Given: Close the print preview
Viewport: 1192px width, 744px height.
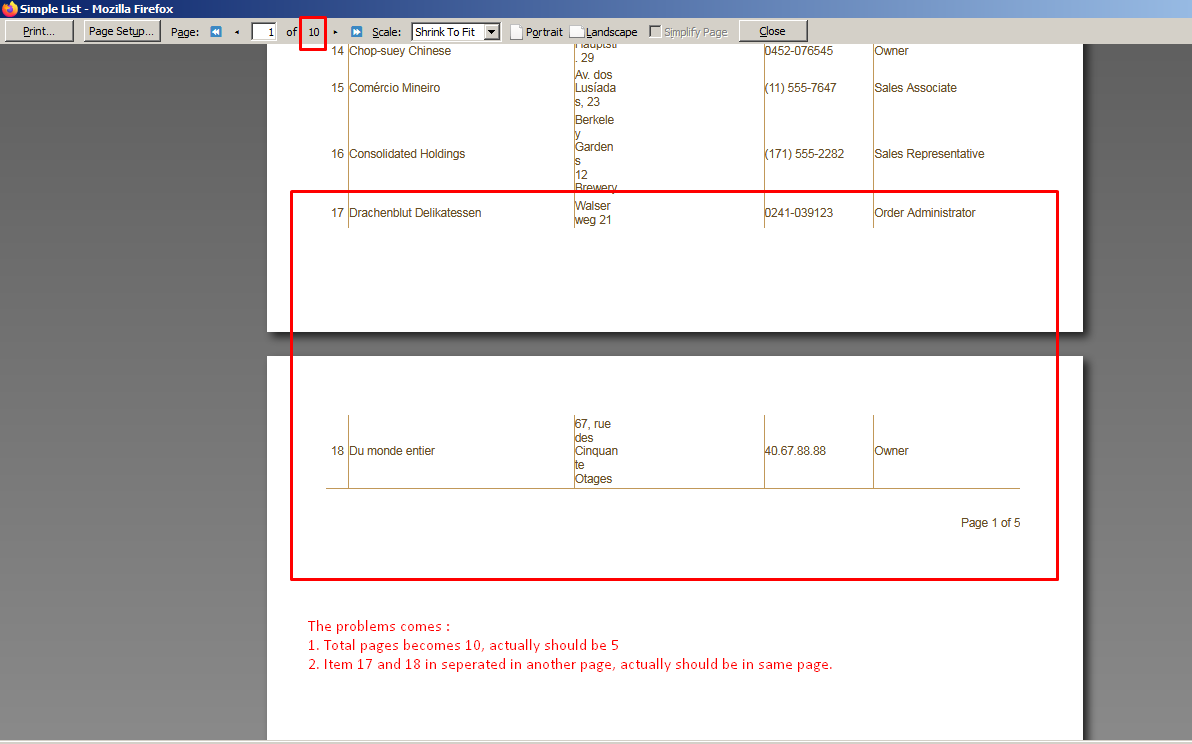Looking at the screenshot, I should click(772, 31).
